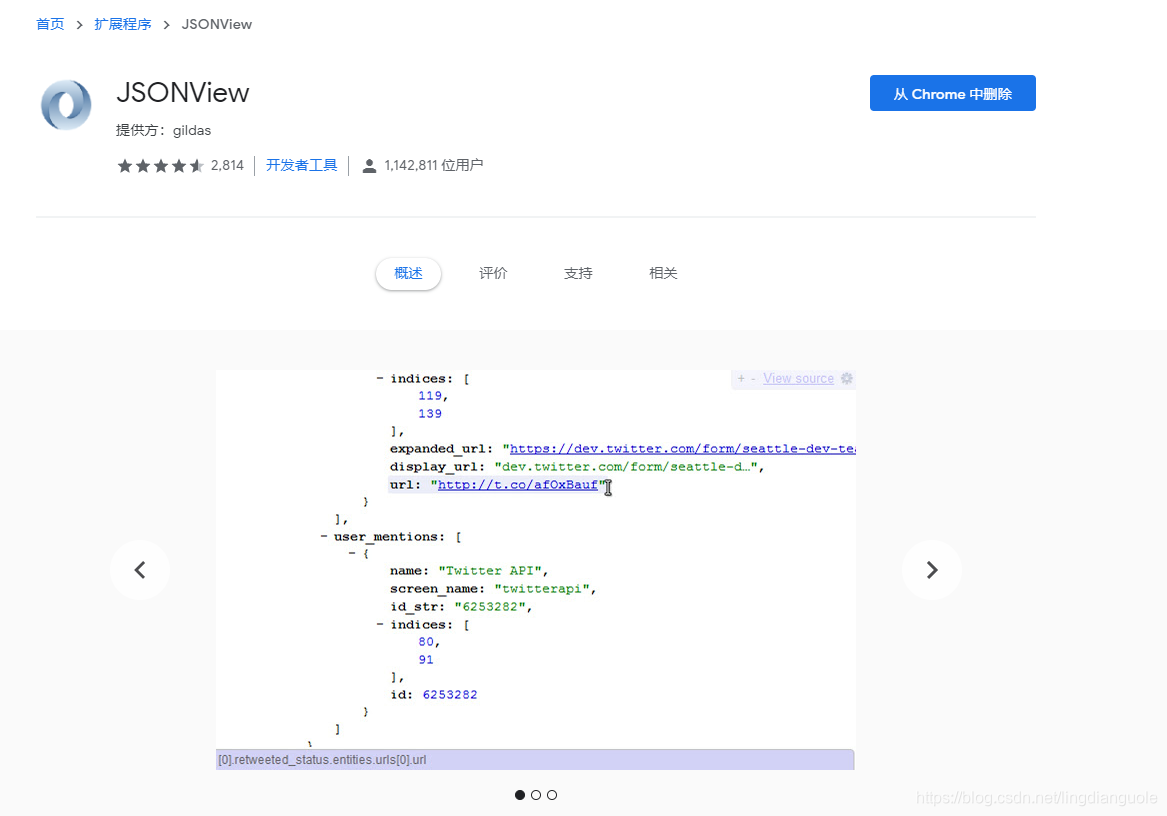
Task: Click the JSONView extension logo icon
Action: tap(66, 105)
